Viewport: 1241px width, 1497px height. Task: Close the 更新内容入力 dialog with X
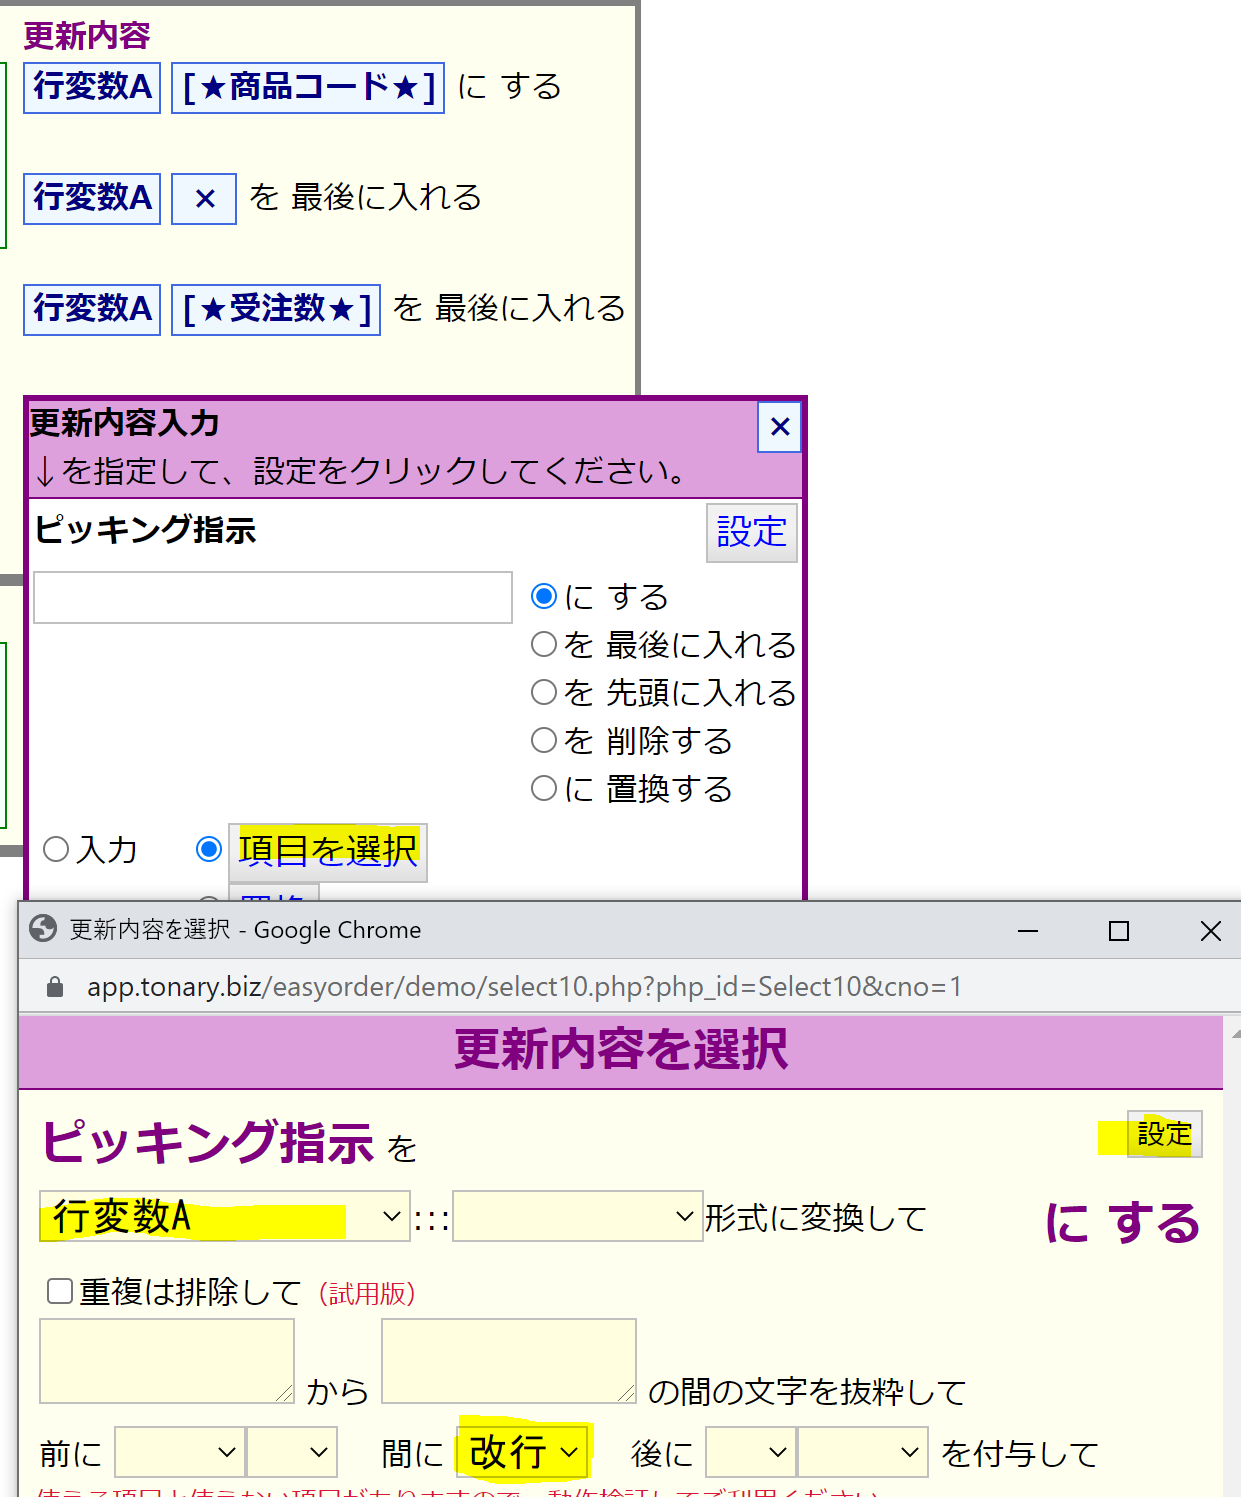point(779,427)
